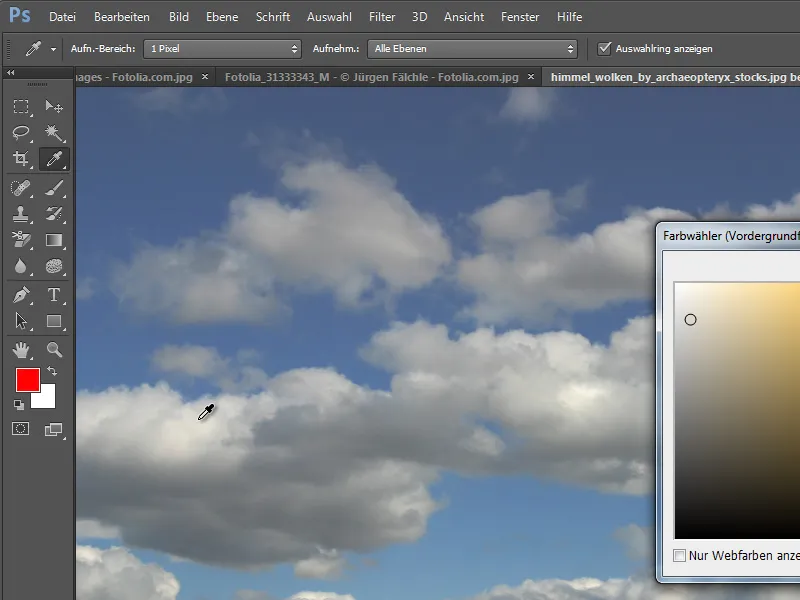The image size is (800, 600).
Task: Select the Rectangular Marquee tool
Action: tap(21, 106)
